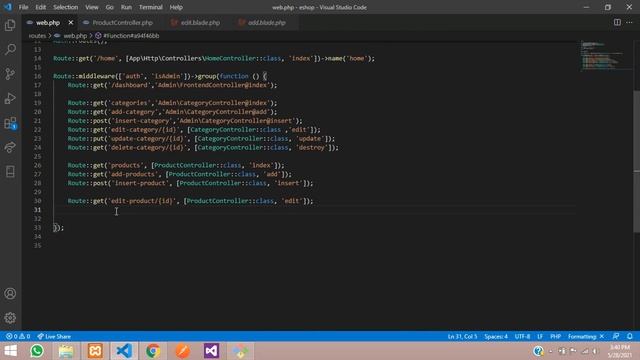Open the View menu
This screenshot has height=360, width=640.
coord(91,7)
